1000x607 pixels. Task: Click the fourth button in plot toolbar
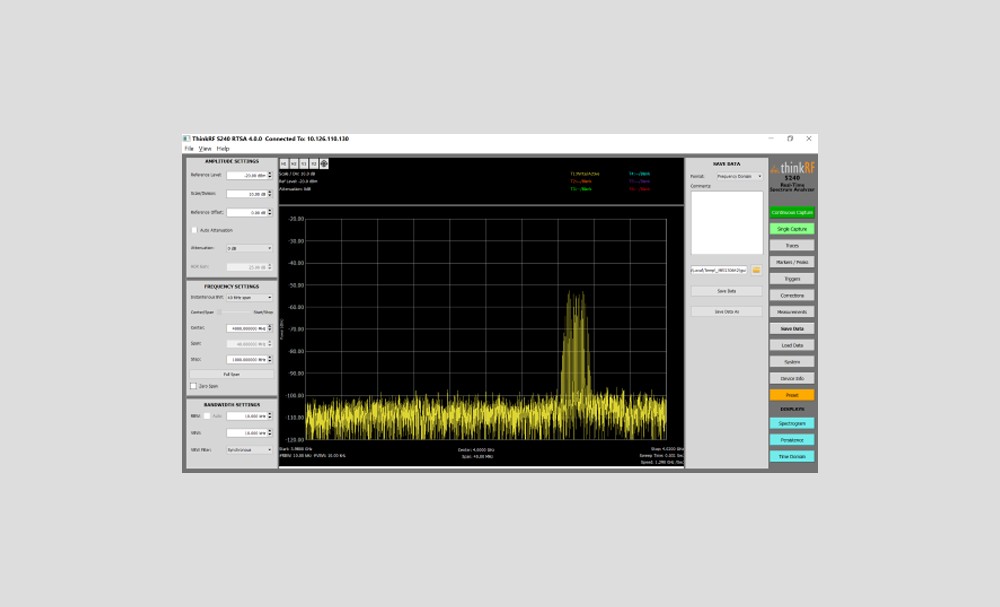(x=314, y=163)
